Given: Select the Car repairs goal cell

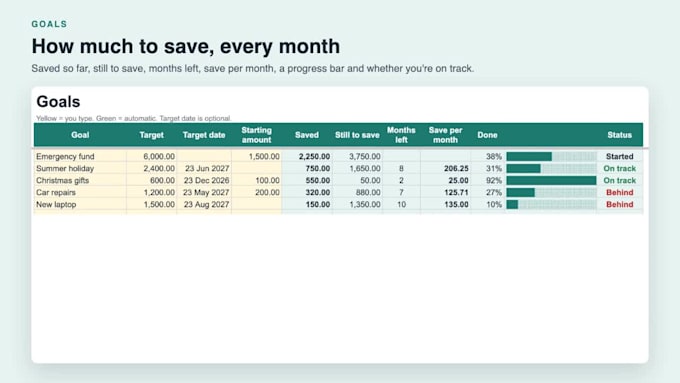Looking at the screenshot, I should click(x=80, y=192).
